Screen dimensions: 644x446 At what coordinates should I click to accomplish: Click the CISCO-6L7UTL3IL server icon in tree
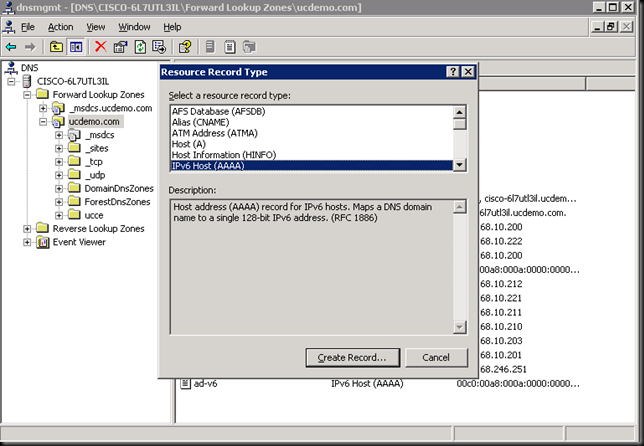click(x=27, y=81)
